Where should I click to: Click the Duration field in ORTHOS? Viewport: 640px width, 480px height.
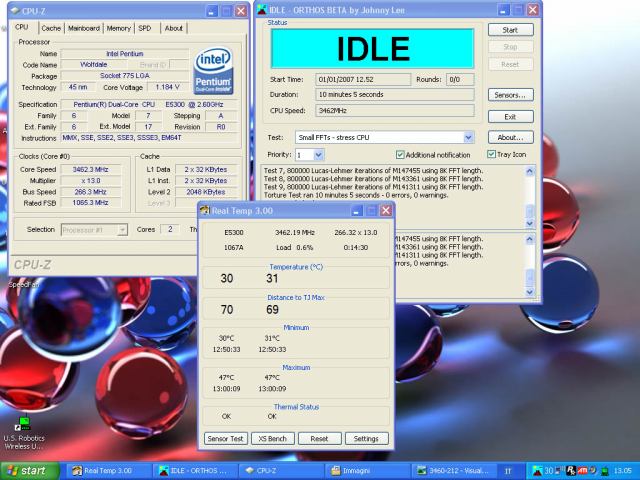[x=395, y=95]
